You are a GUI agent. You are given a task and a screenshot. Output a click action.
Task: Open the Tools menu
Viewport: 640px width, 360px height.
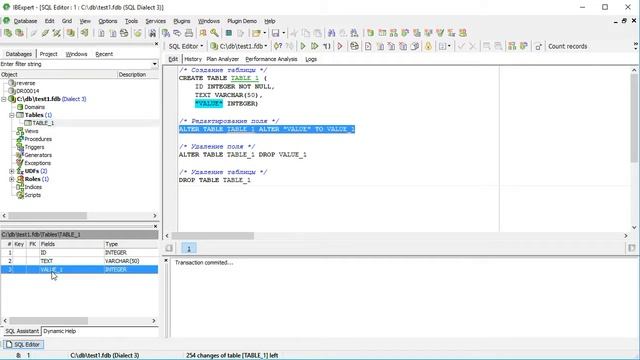tap(131, 21)
